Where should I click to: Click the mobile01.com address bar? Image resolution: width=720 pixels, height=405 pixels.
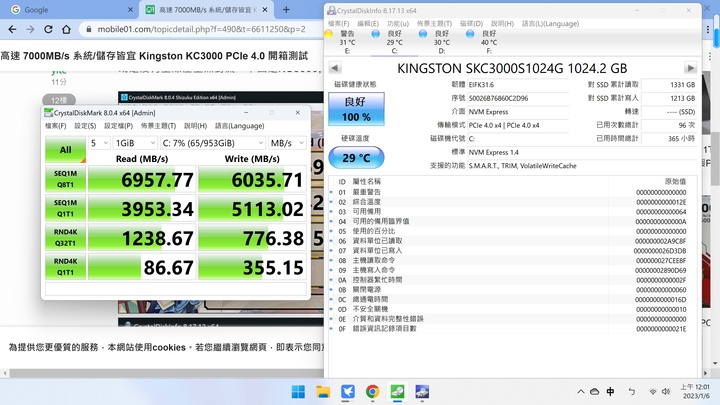pyautogui.click(x=201, y=29)
